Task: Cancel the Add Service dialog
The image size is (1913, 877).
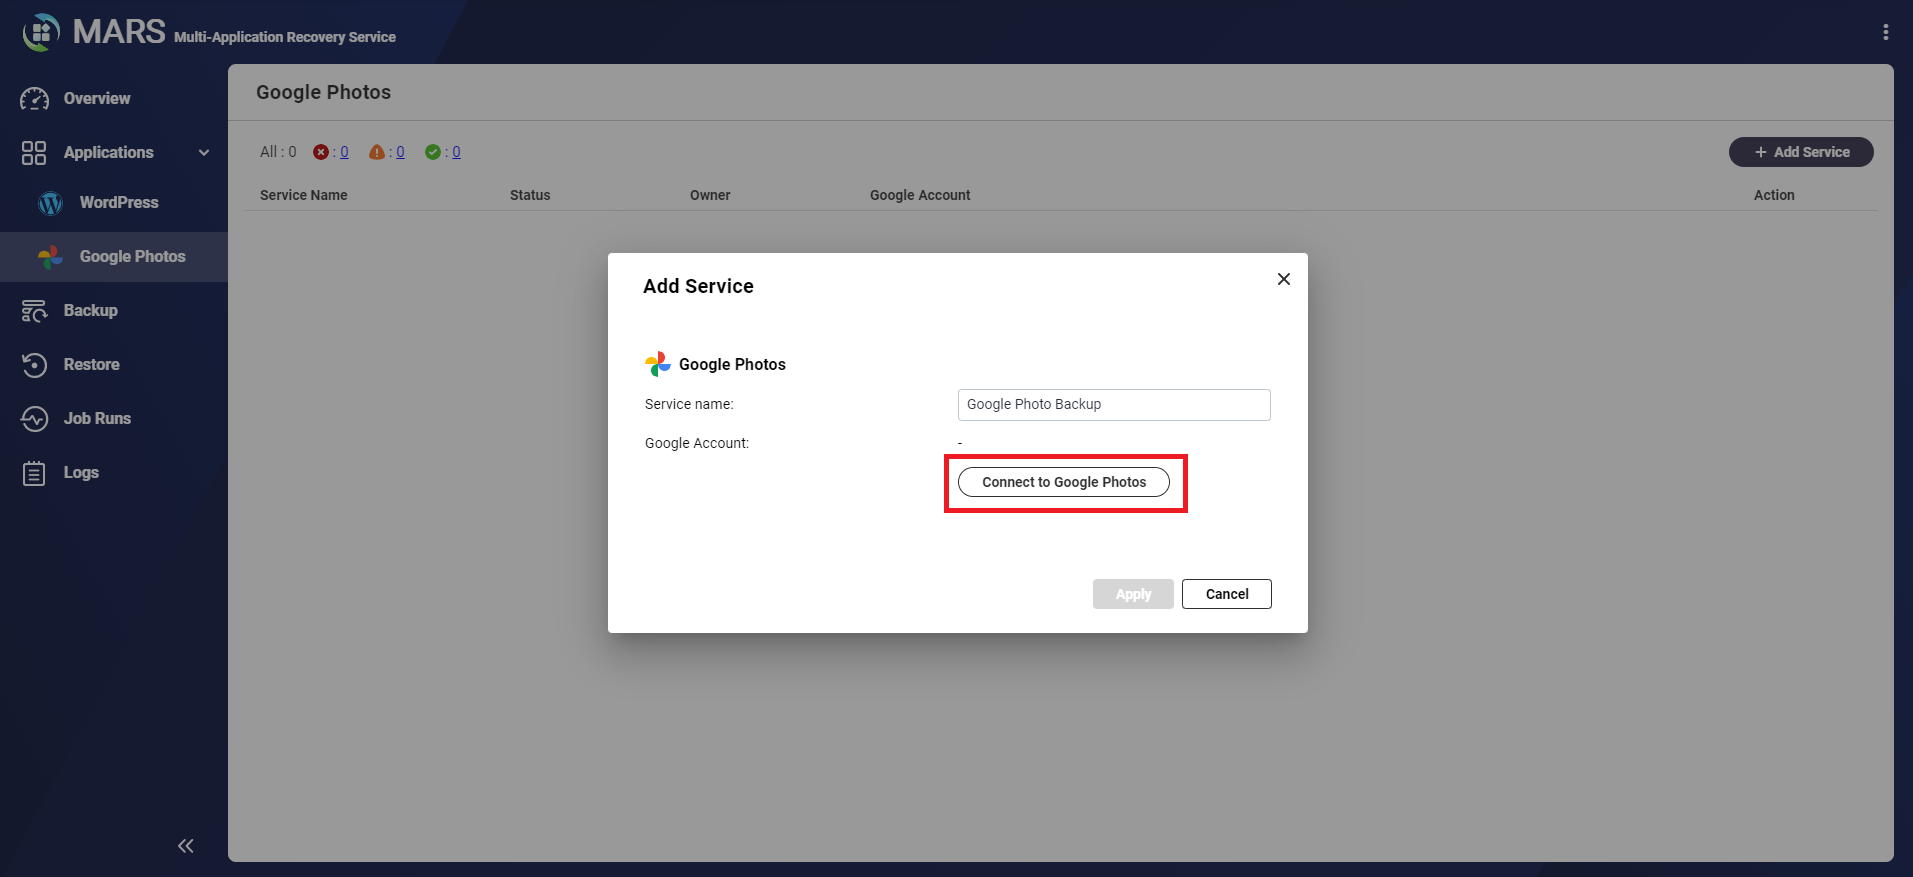Action: coord(1226,594)
